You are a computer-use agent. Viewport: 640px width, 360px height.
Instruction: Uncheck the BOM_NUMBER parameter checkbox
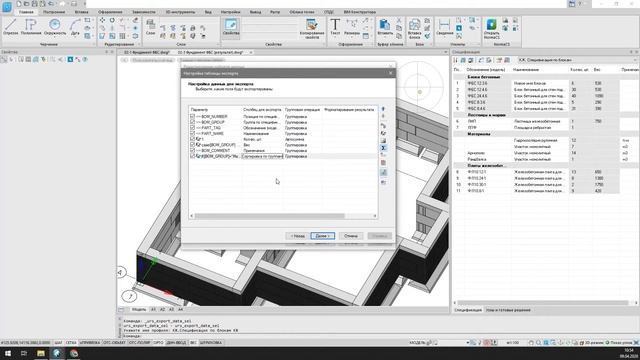[192, 116]
